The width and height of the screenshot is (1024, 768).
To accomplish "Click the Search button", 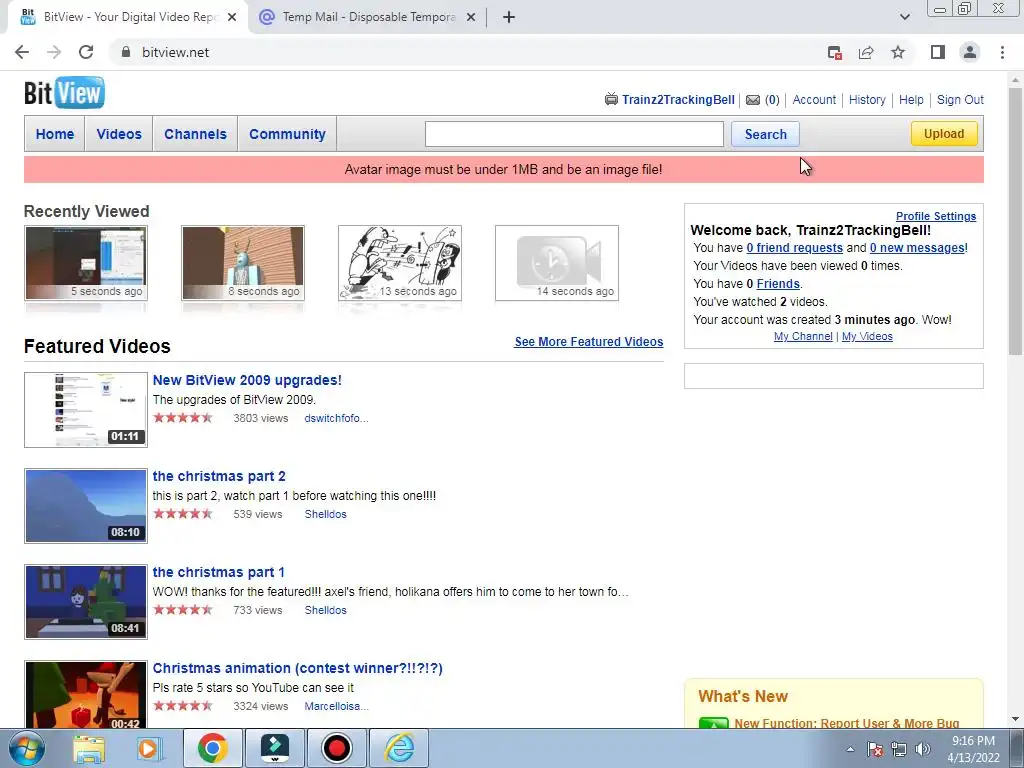I will 765,134.
